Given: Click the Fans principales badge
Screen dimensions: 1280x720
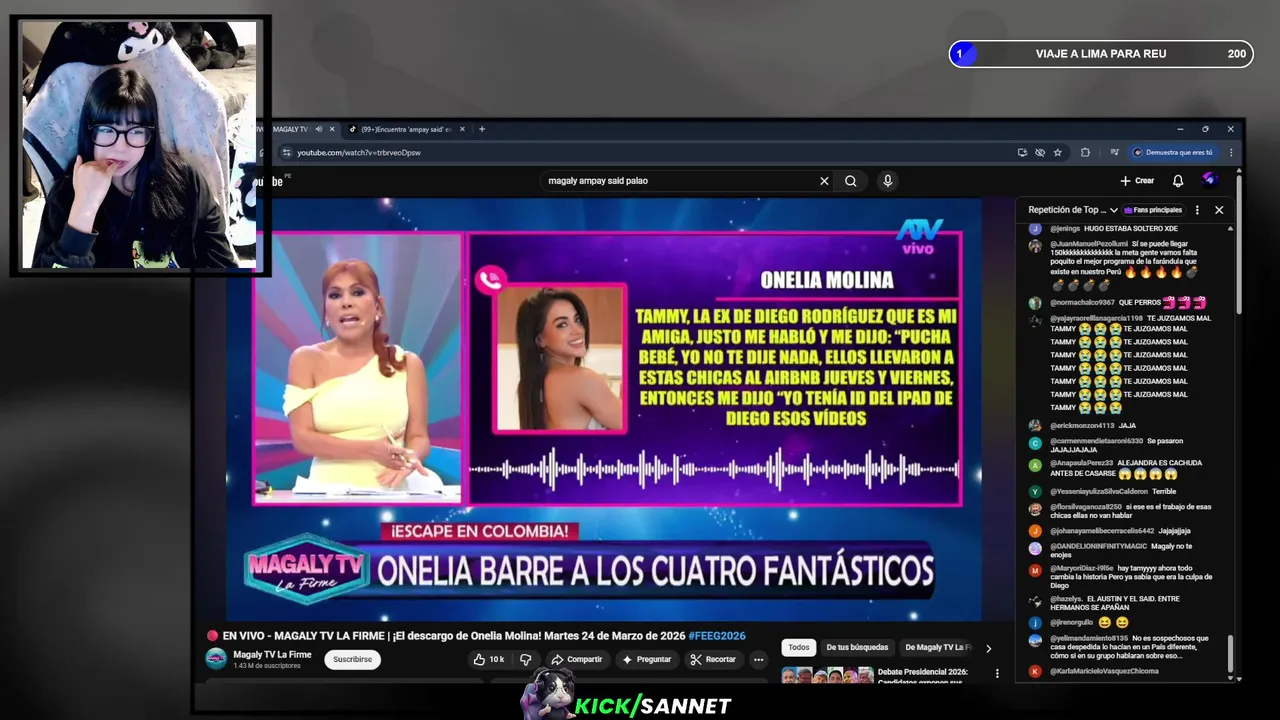Looking at the screenshot, I should point(1153,210).
